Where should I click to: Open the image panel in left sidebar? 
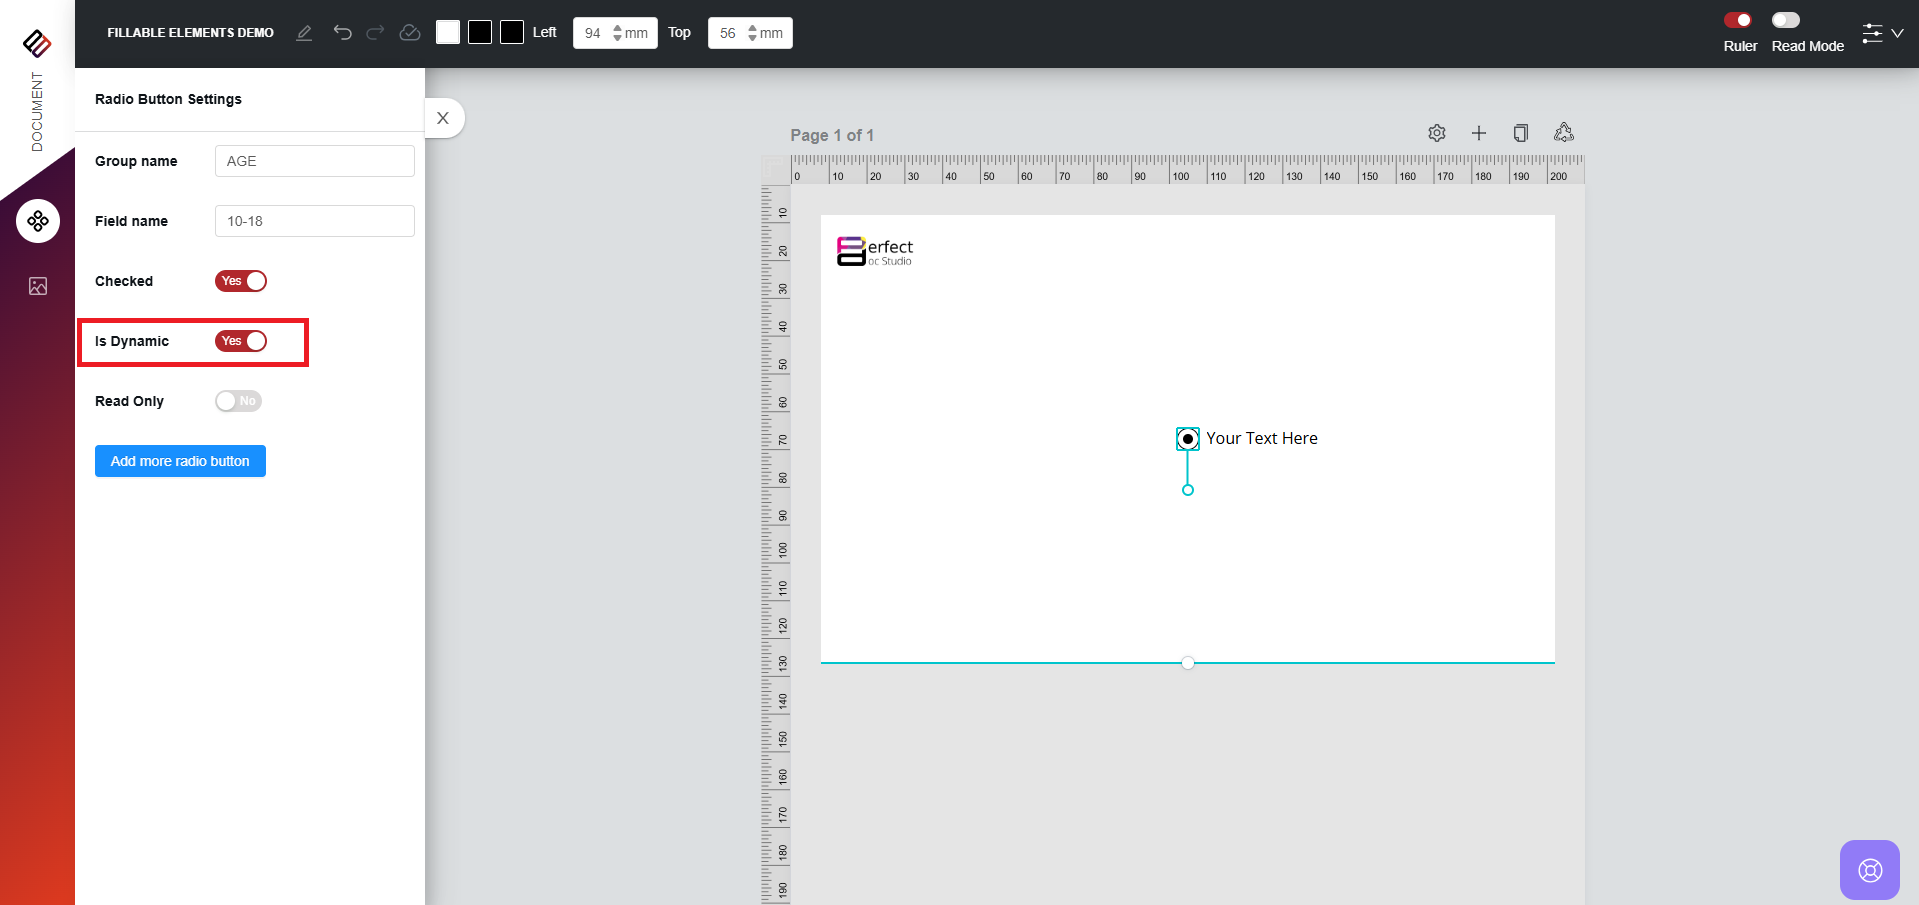coord(38,287)
